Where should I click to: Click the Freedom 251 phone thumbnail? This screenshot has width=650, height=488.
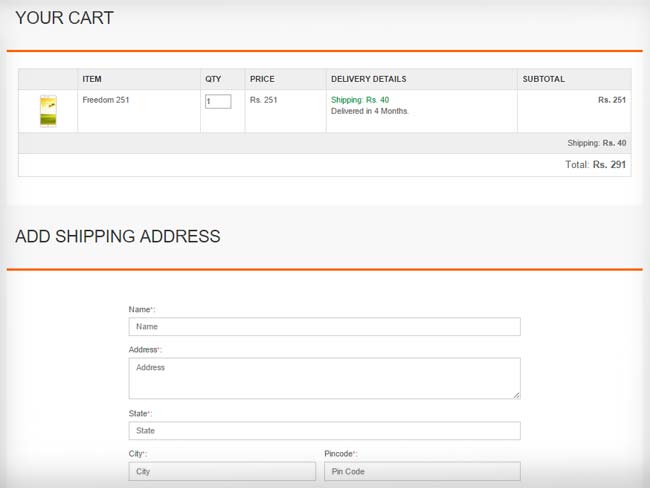48,111
